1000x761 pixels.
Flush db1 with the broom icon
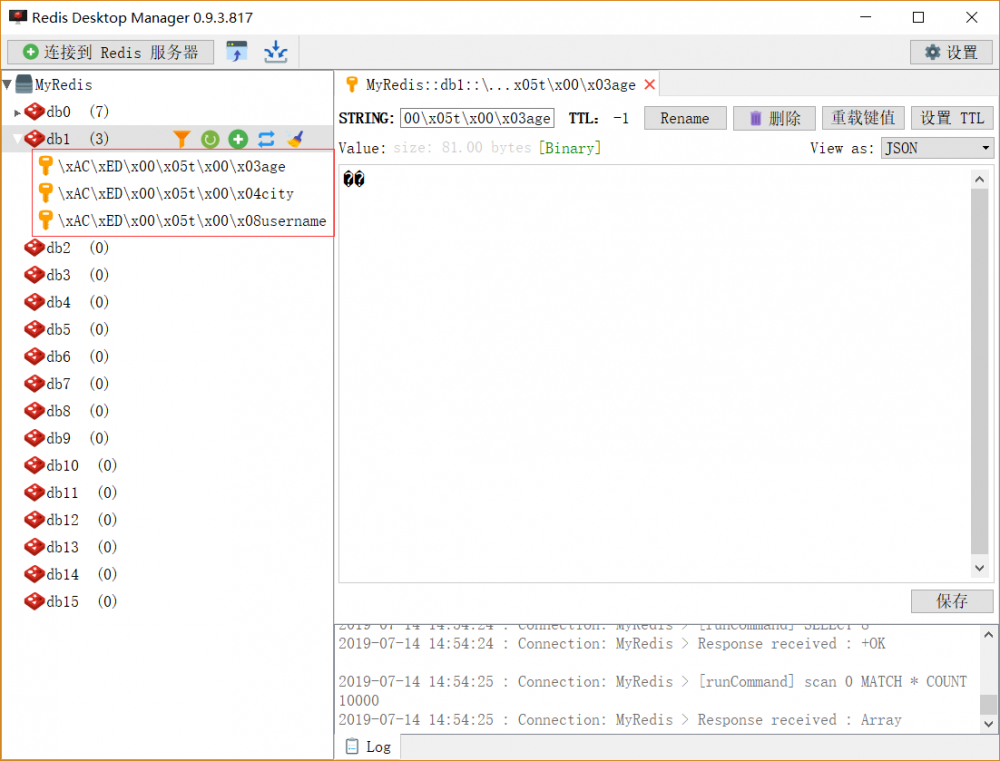[x=293, y=139]
